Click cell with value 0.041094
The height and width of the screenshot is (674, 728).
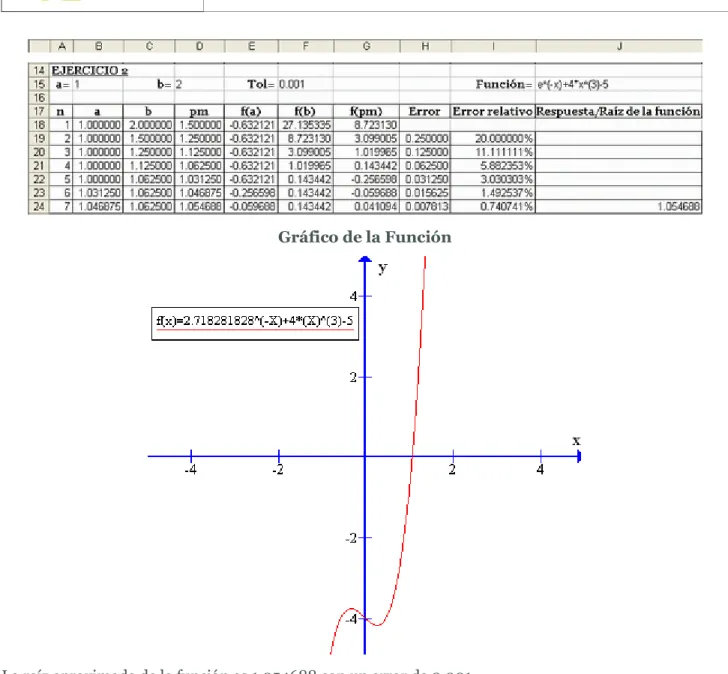click(x=366, y=207)
